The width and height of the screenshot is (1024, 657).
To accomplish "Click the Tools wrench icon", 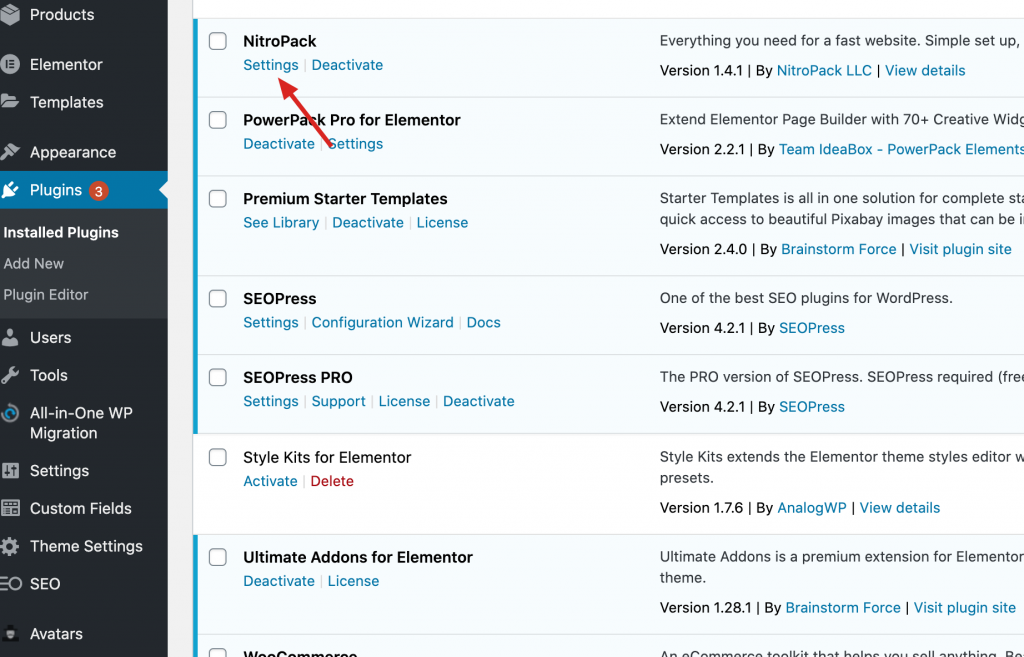I will [10, 375].
